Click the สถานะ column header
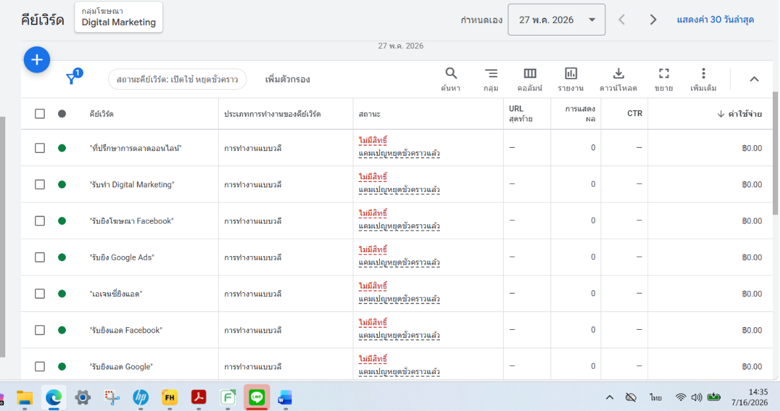The image size is (780, 411). pos(369,114)
